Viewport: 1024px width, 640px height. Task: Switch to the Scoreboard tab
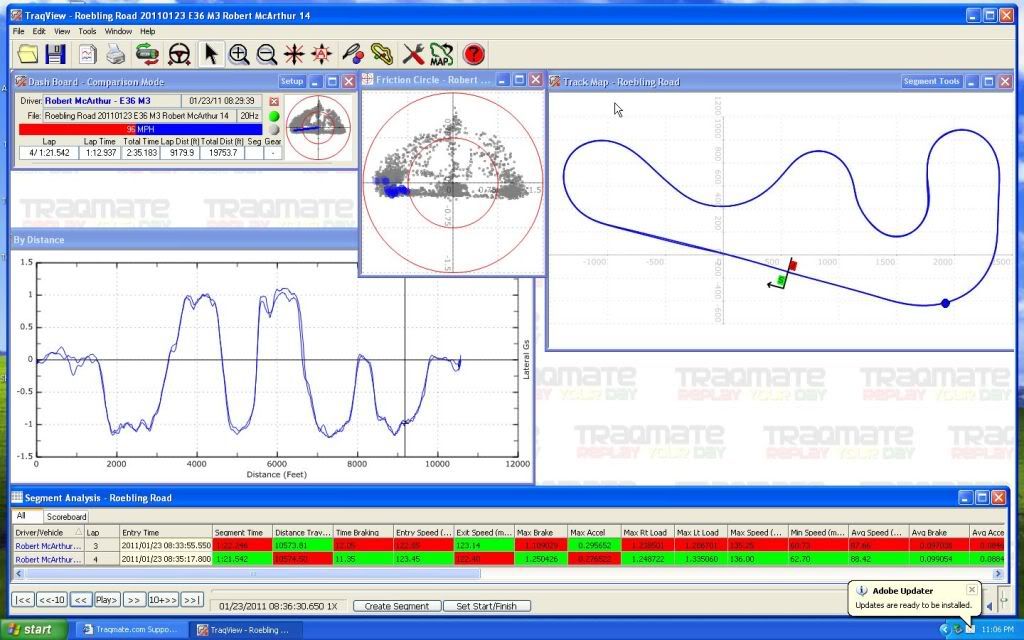66,517
